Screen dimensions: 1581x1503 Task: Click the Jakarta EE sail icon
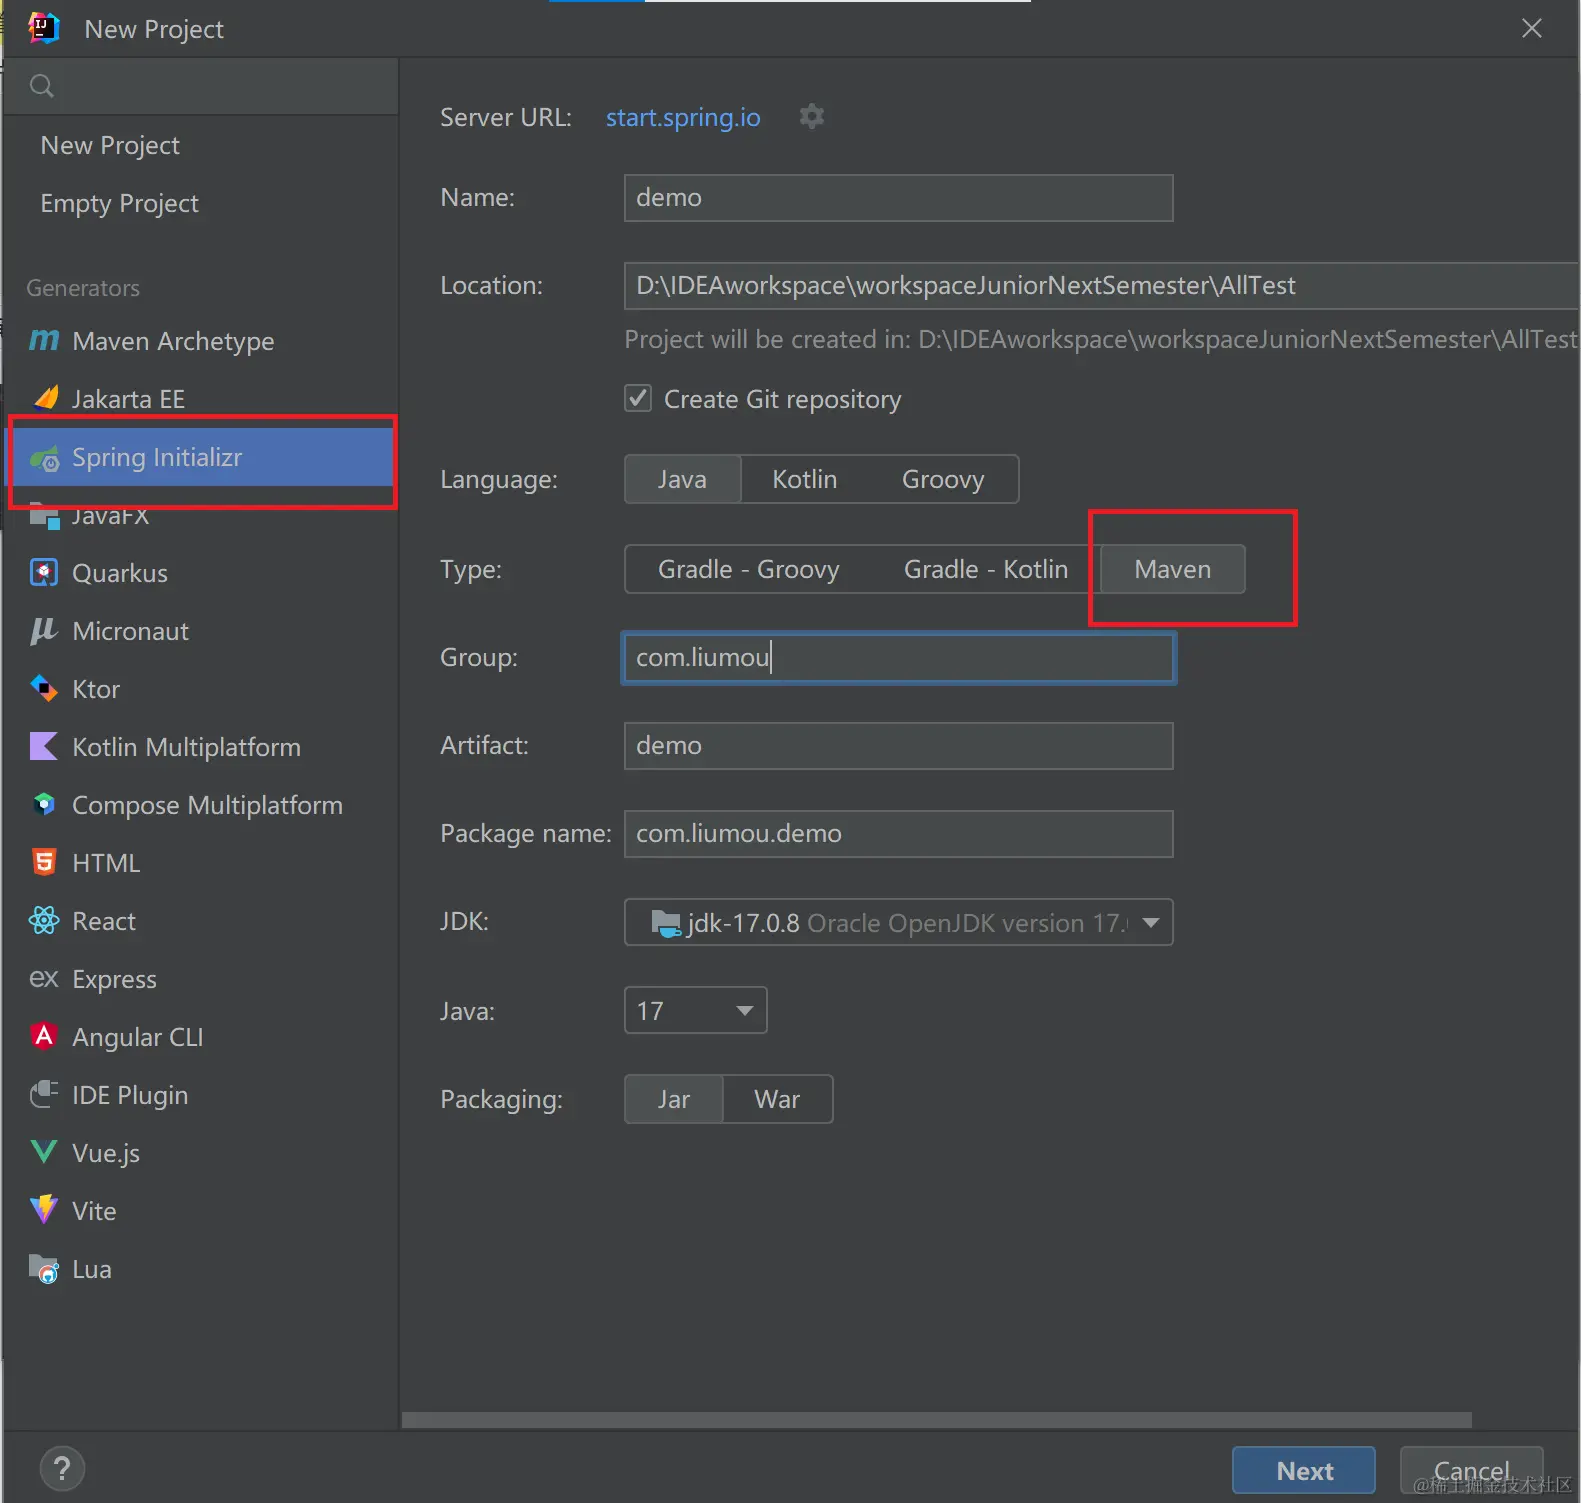[x=45, y=398]
